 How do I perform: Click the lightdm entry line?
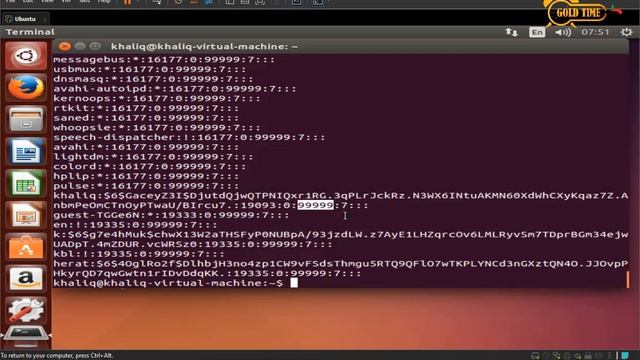(x=153, y=157)
